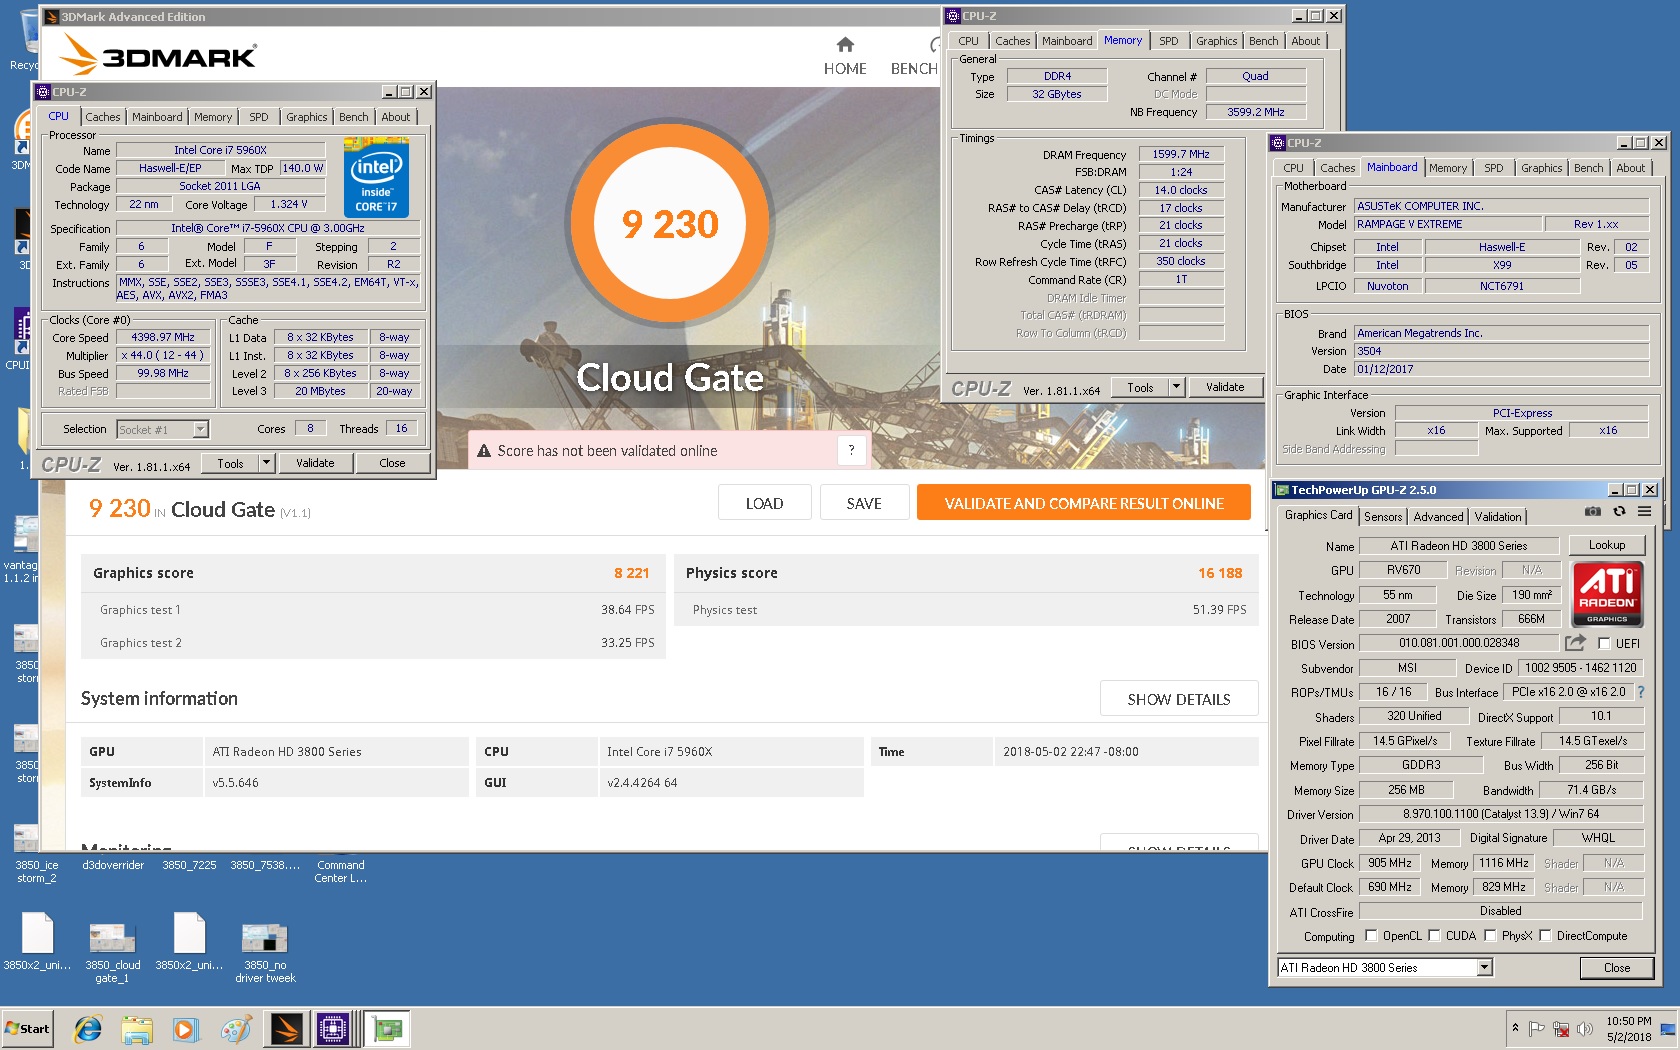
Task: Open the Advanced tab in GPU-Z
Action: click(x=1438, y=517)
